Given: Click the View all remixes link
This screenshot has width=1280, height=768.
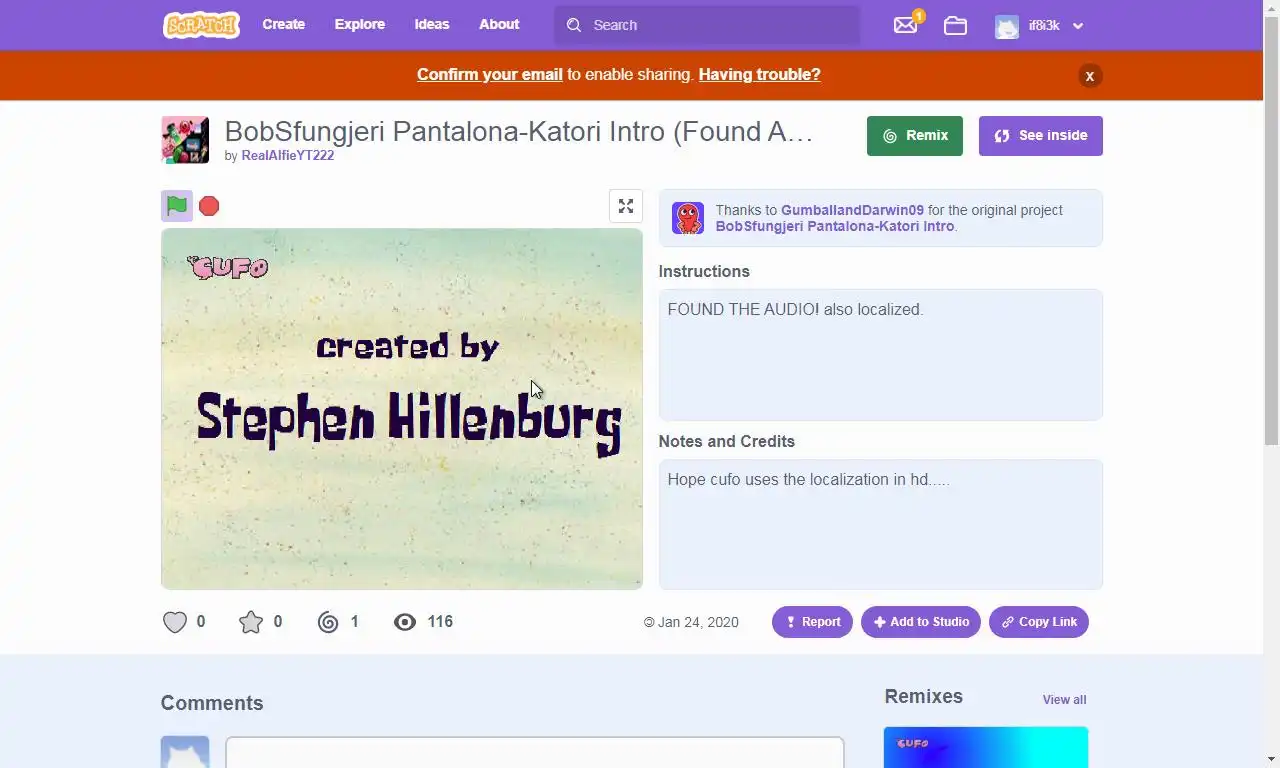Looking at the screenshot, I should click(x=1064, y=700).
